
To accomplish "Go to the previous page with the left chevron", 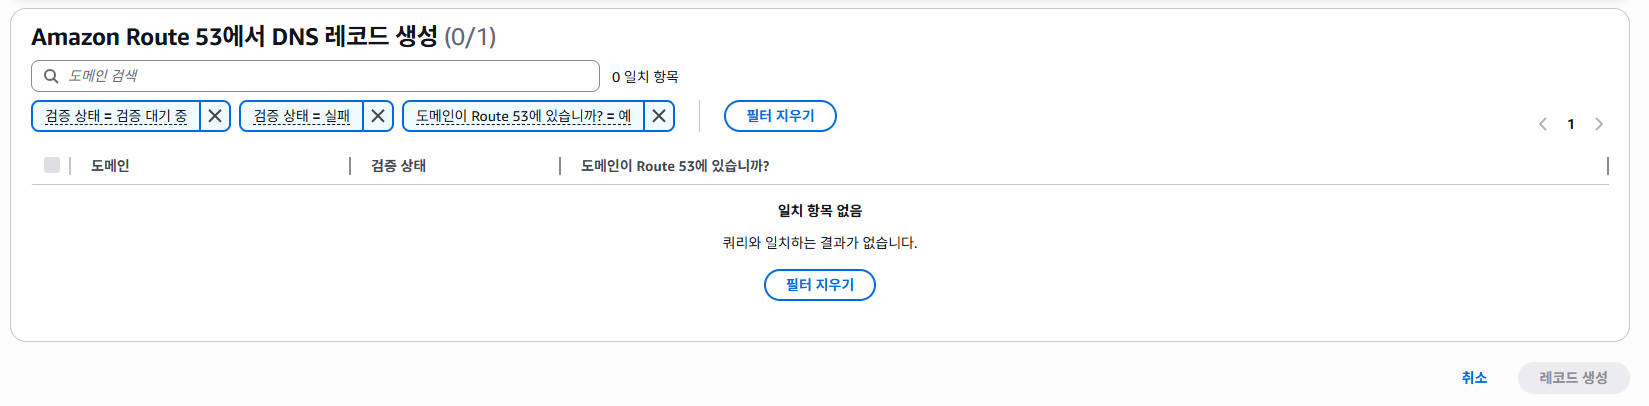I will coord(1543,124).
